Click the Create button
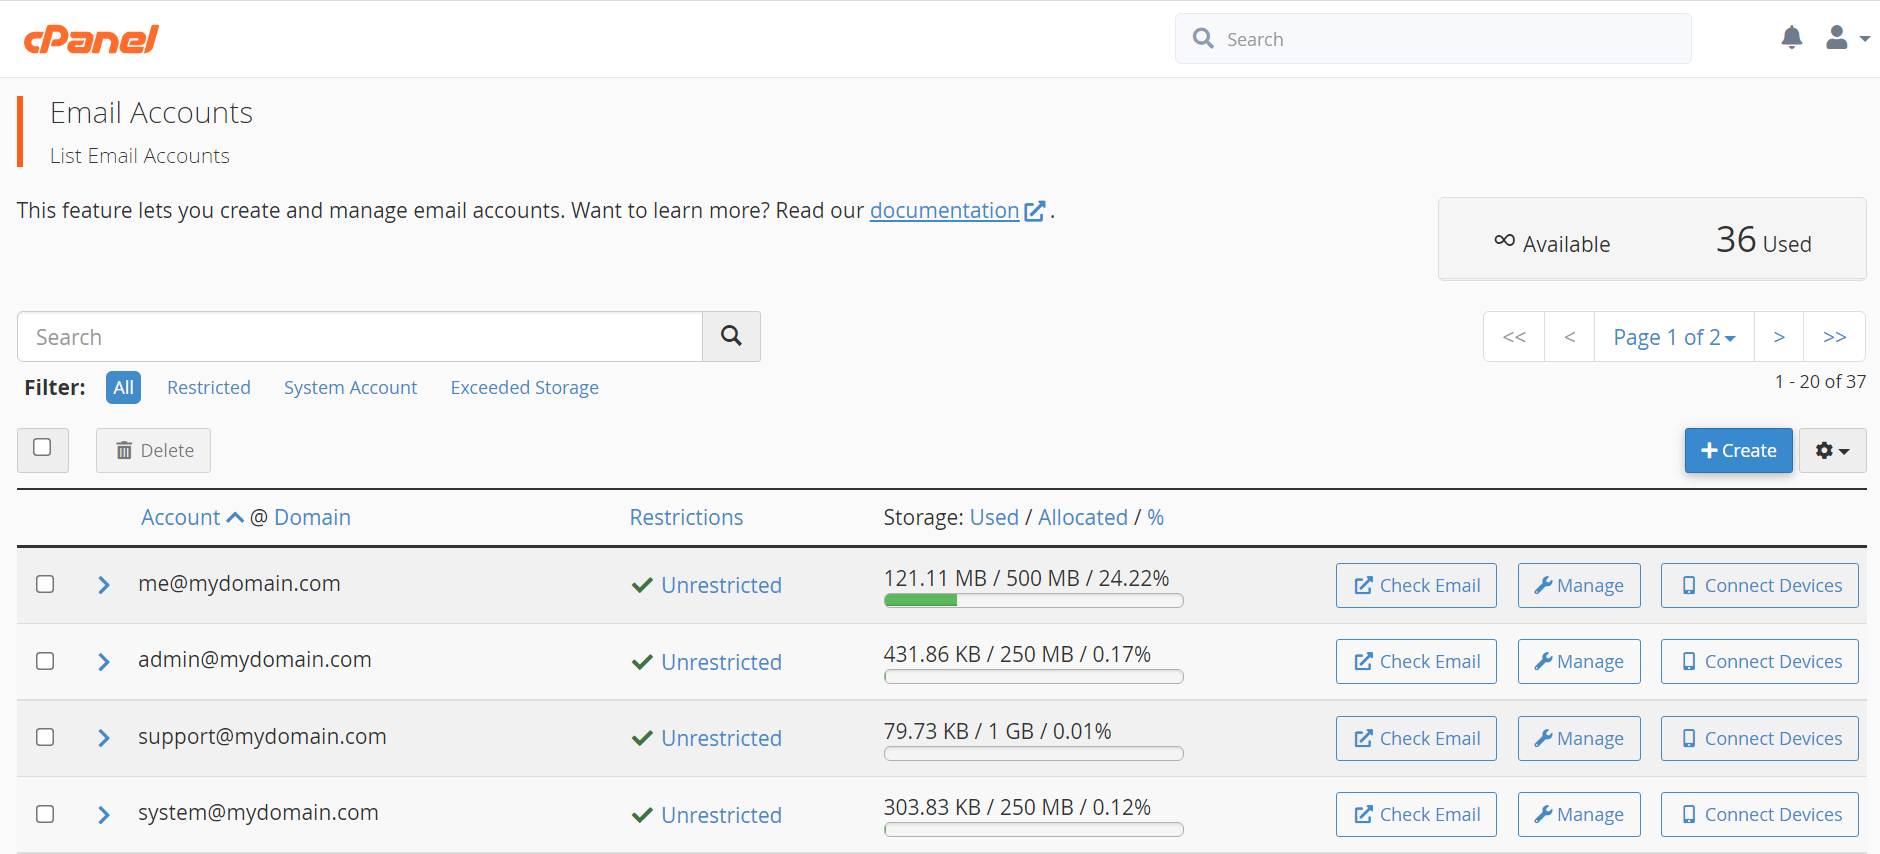The height and width of the screenshot is (854, 1880). point(1738,451)
